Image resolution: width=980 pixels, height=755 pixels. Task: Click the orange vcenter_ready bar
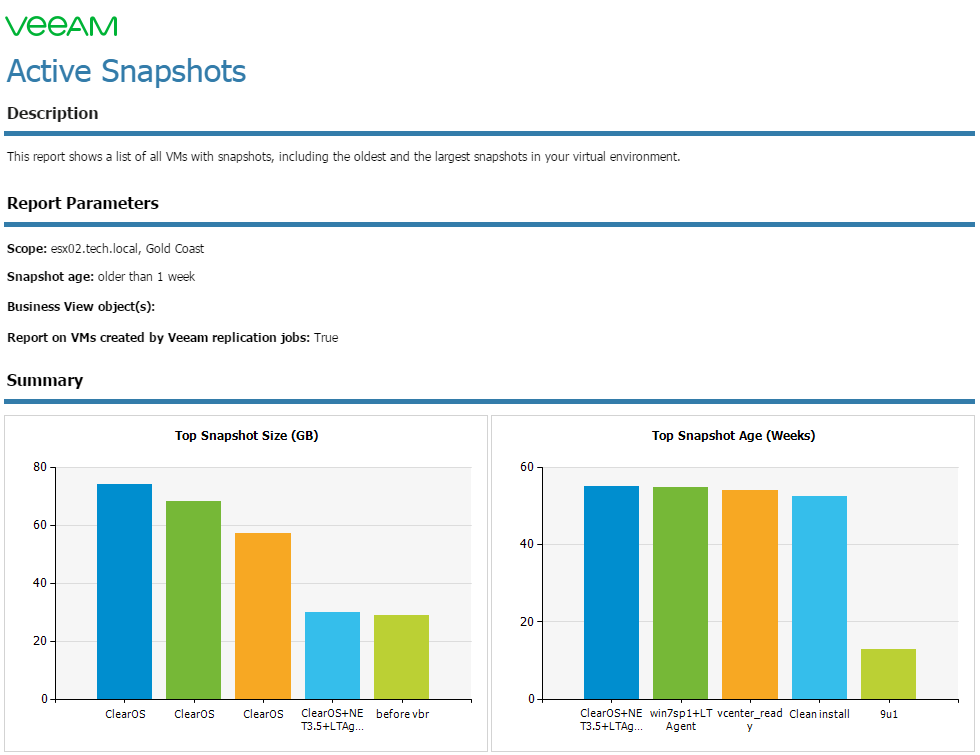click(749, 594)
